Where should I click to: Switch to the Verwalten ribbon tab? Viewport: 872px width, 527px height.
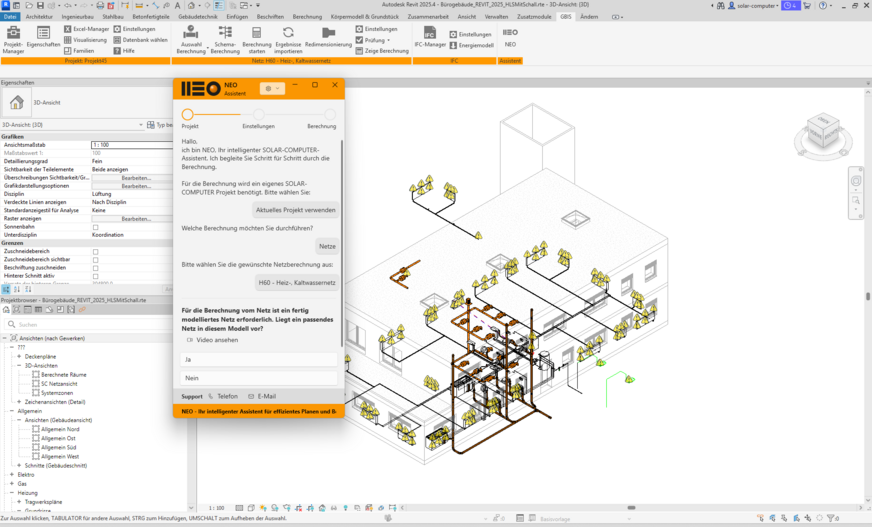[x=496, y=17]
